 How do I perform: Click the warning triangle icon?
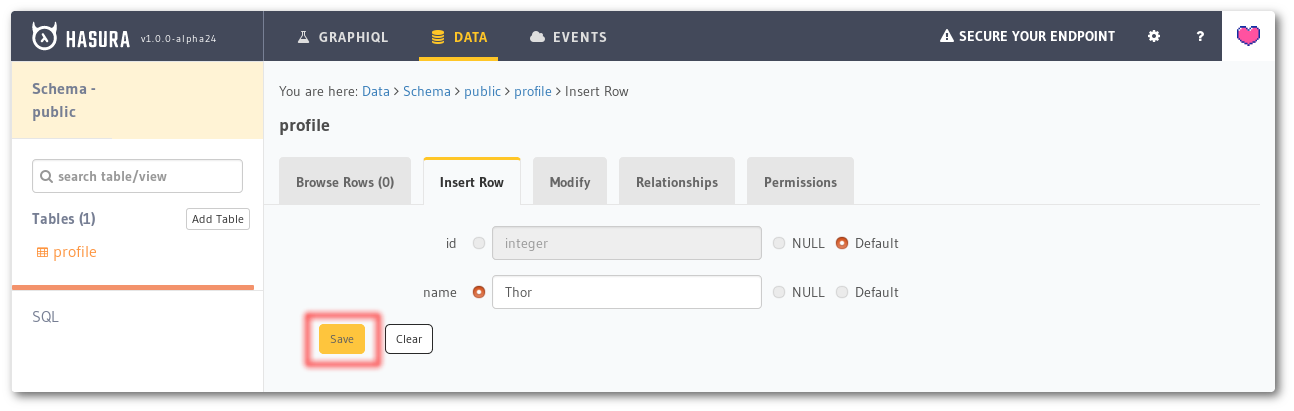[x=946, y=37]
